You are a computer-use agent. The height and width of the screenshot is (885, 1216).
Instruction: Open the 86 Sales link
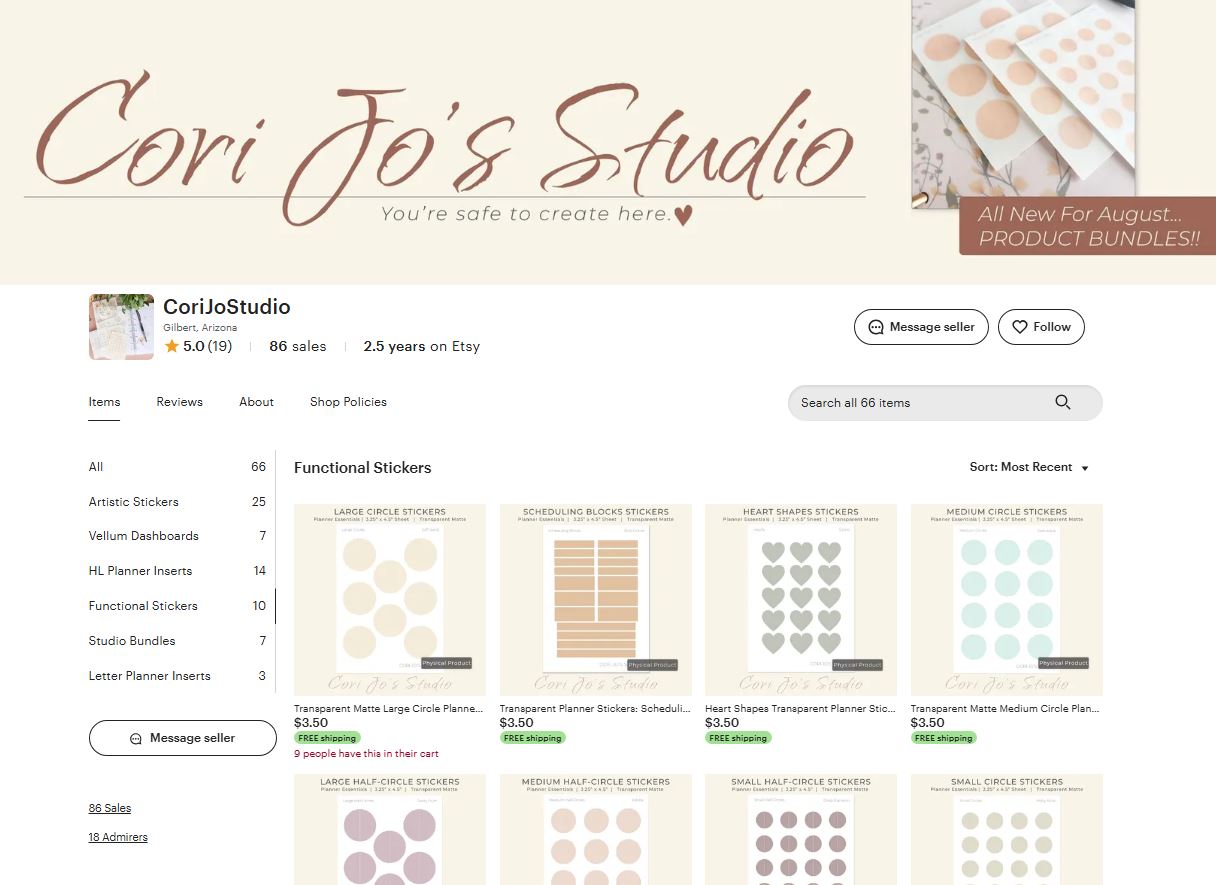tap(110, 808)
